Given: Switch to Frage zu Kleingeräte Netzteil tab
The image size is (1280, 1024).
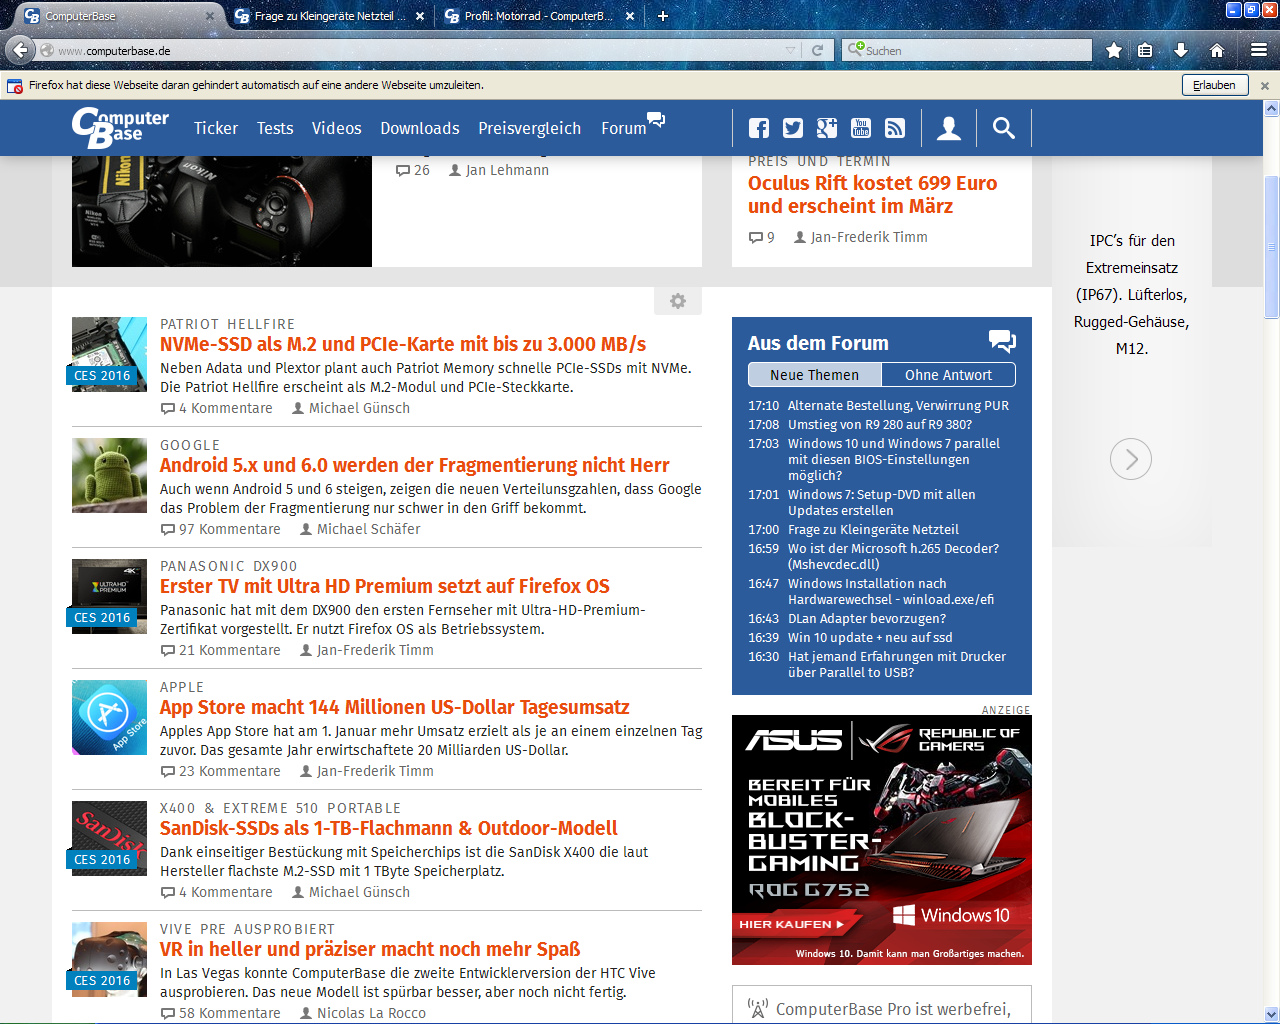Looking at the screenshot, I should click(329, 16).
